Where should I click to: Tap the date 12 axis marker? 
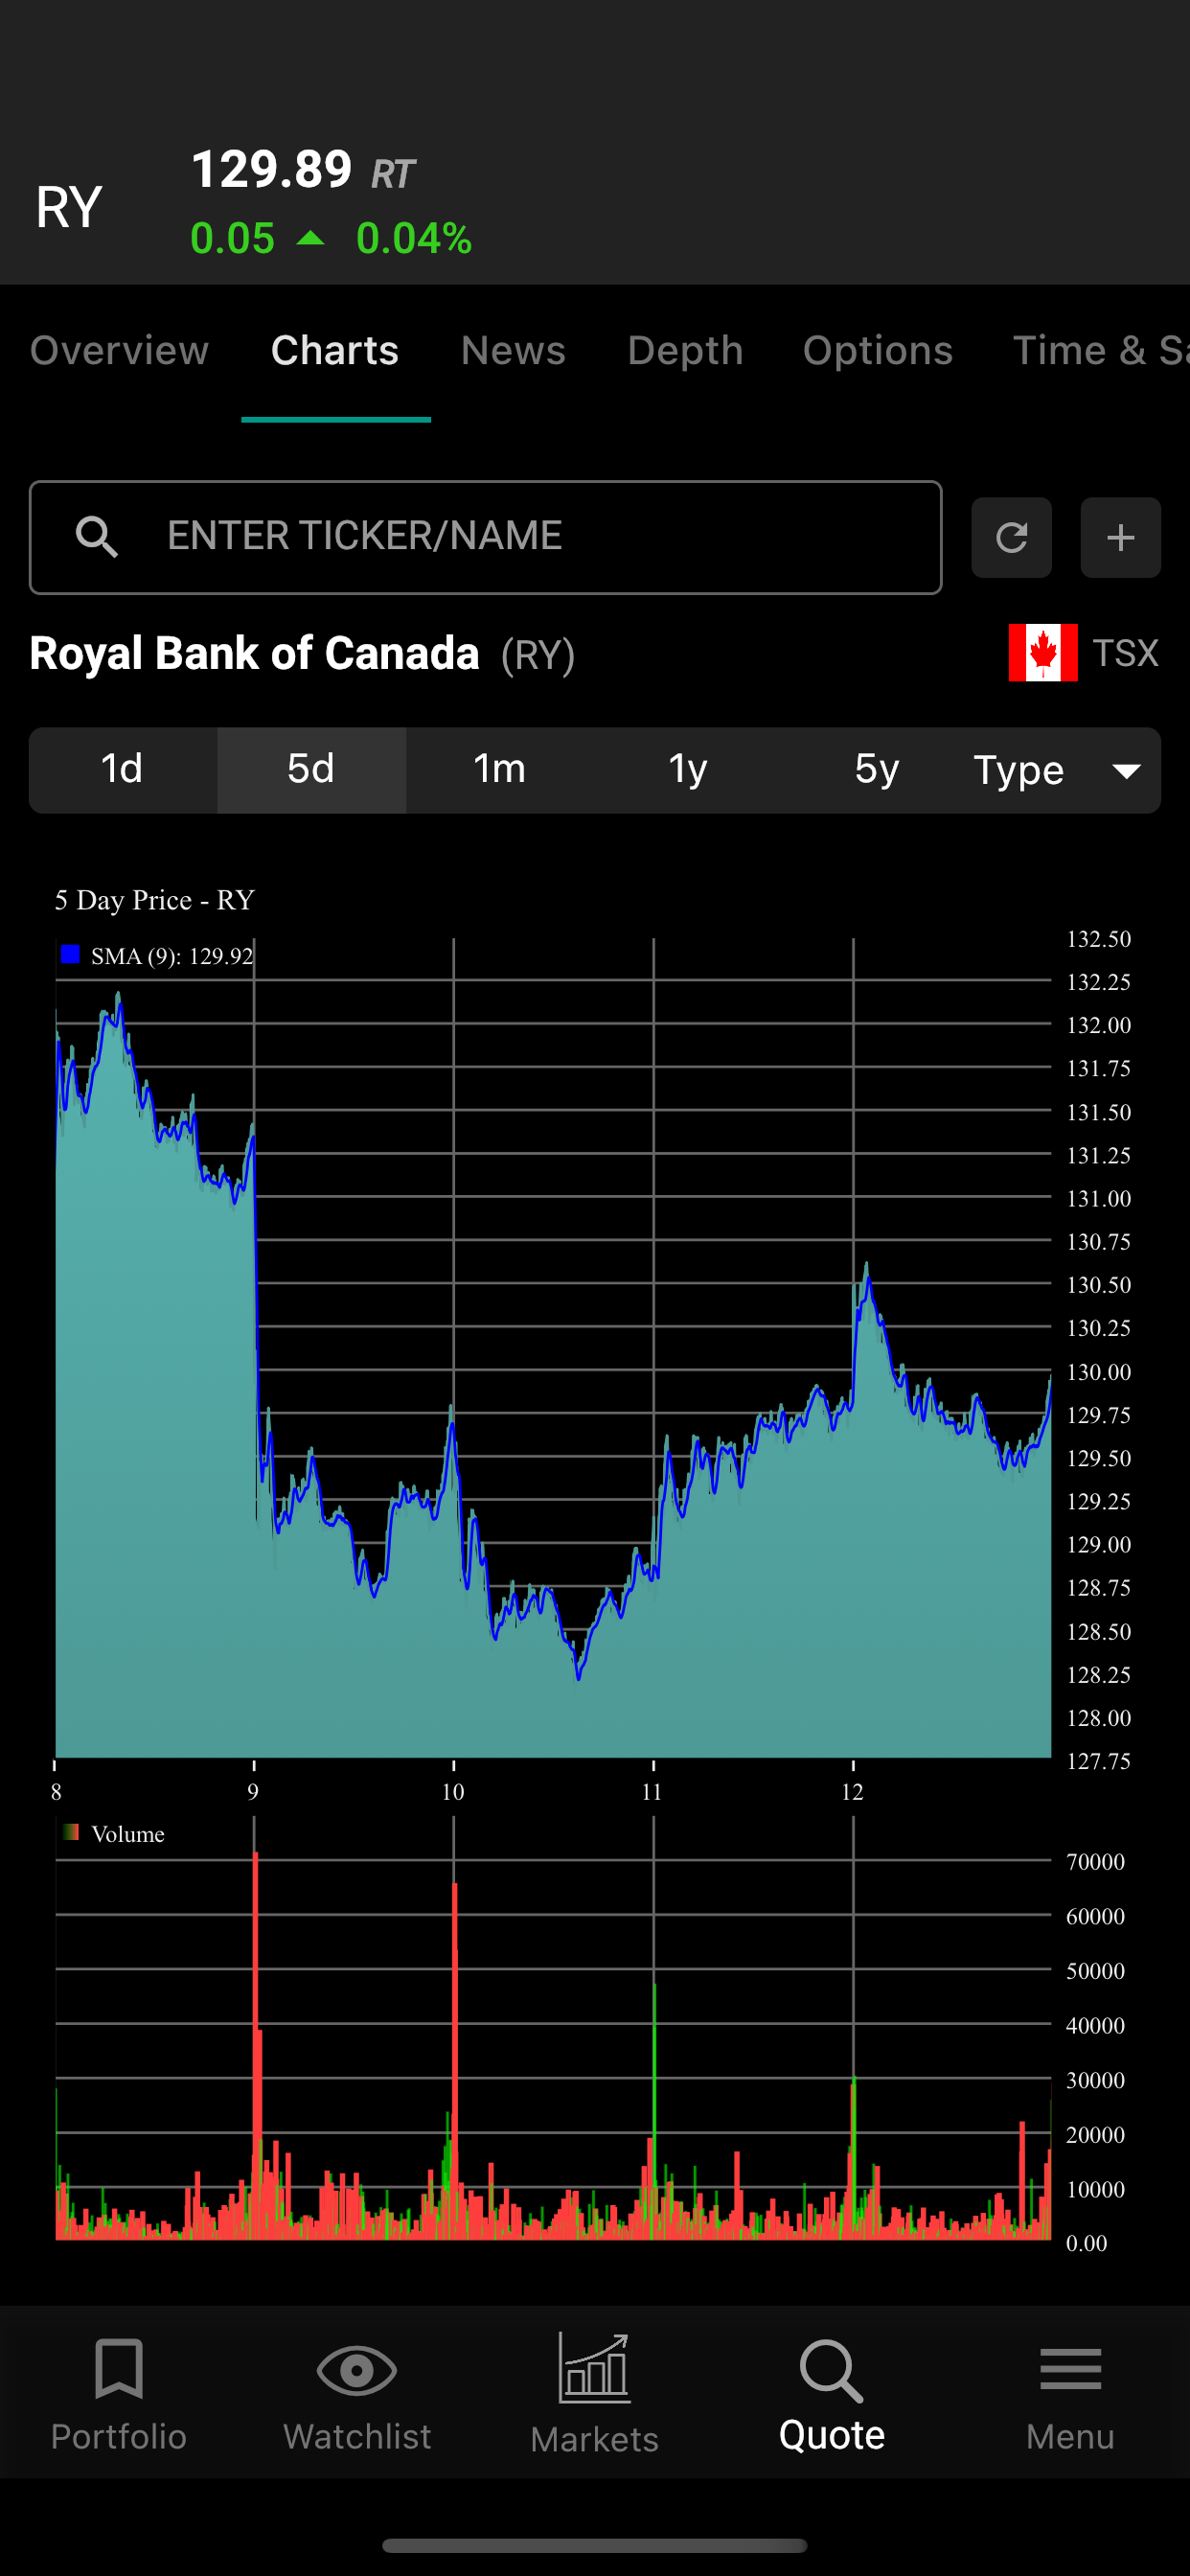pos(852,1792)
